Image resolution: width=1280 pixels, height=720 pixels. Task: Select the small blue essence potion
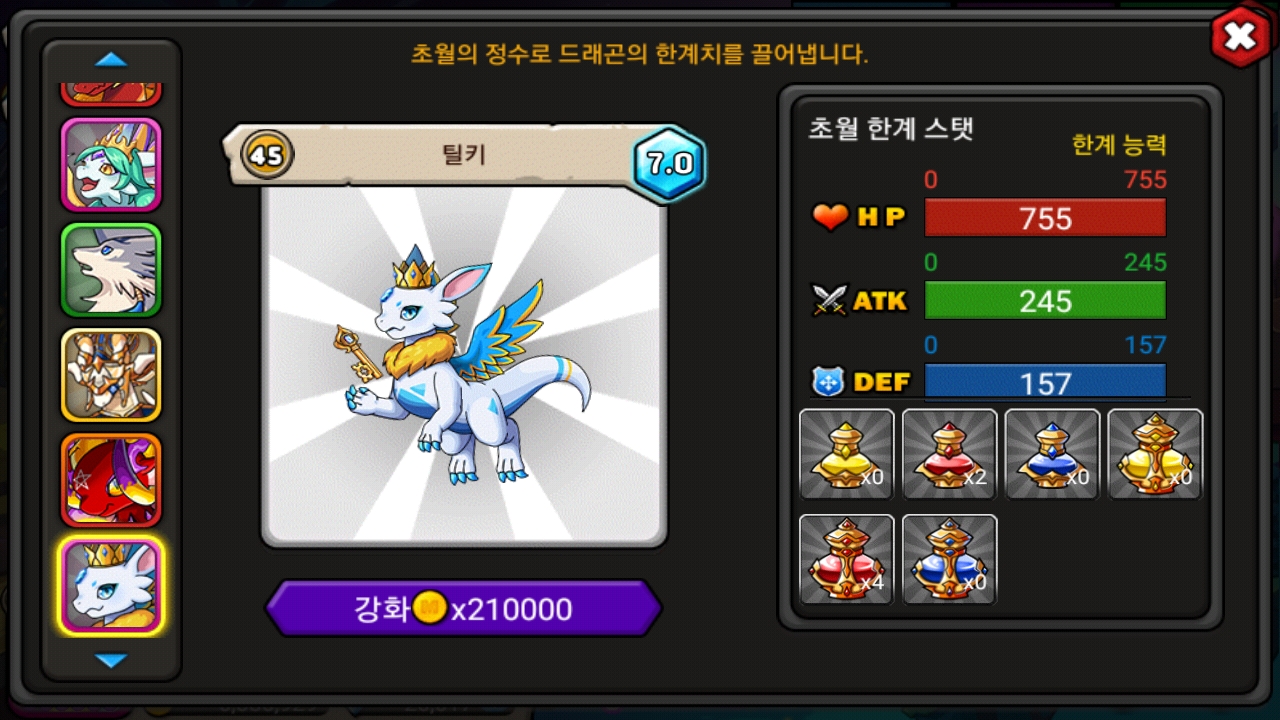1052,454
